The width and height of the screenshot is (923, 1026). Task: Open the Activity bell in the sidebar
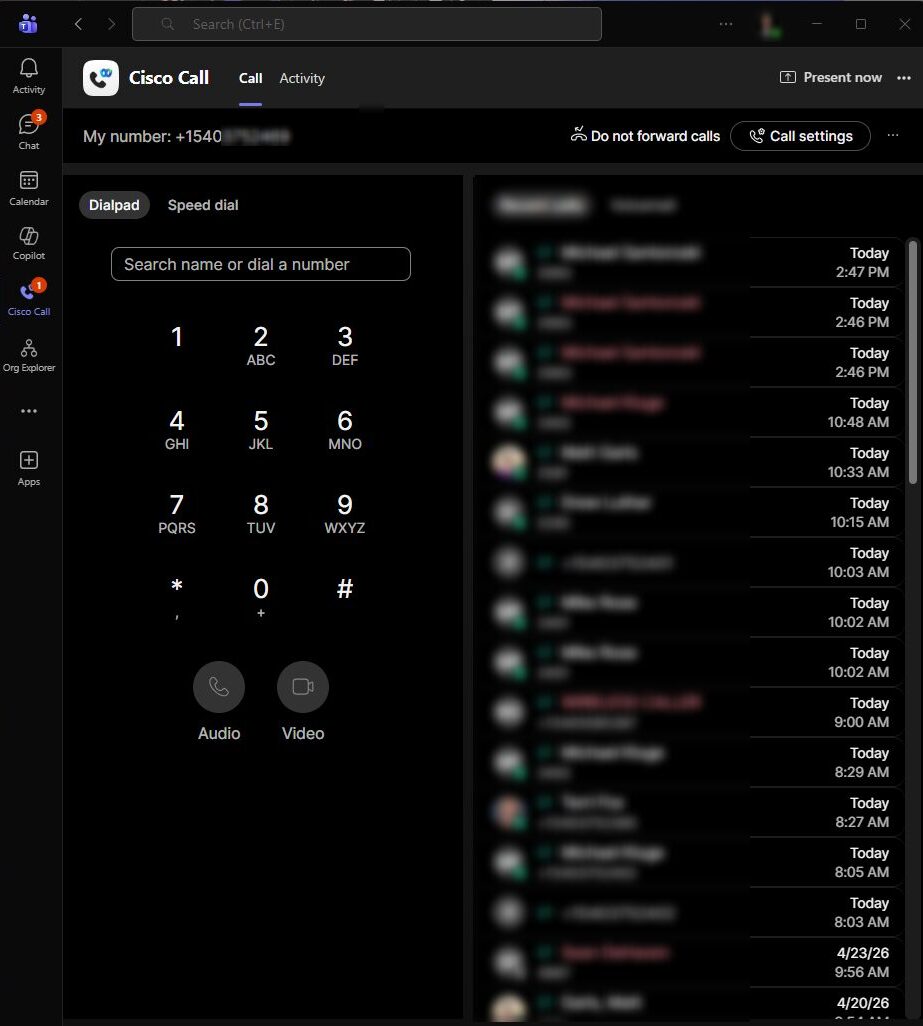(x=29, y=77)
